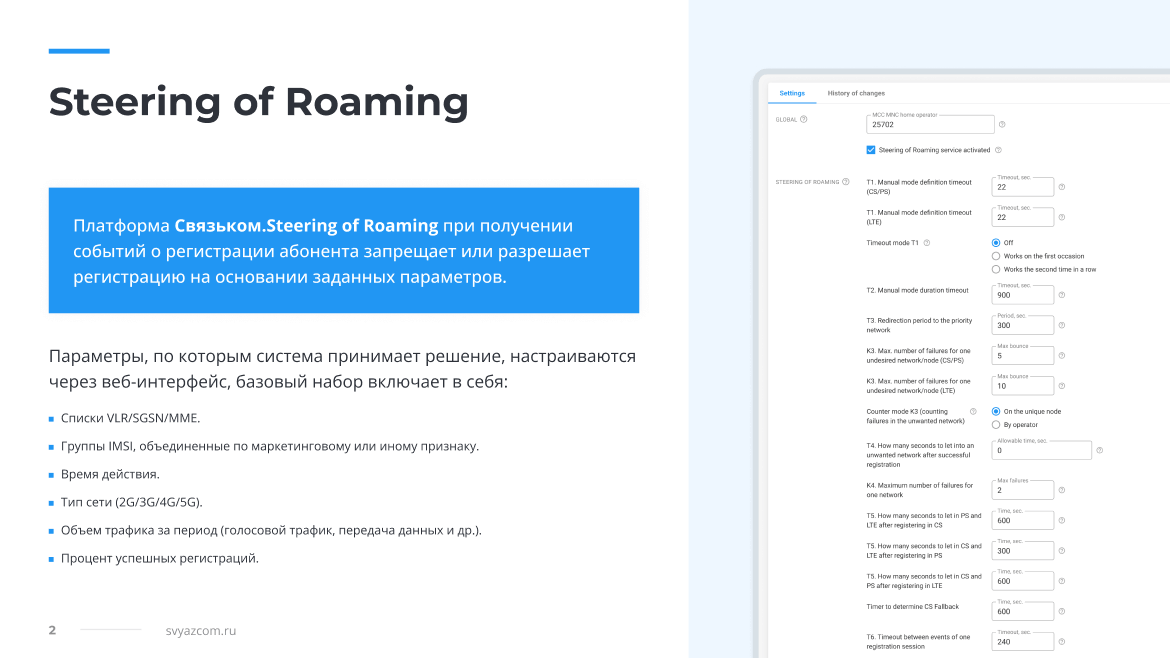Click MCC MNC home operator field 25702

[930, 124]
